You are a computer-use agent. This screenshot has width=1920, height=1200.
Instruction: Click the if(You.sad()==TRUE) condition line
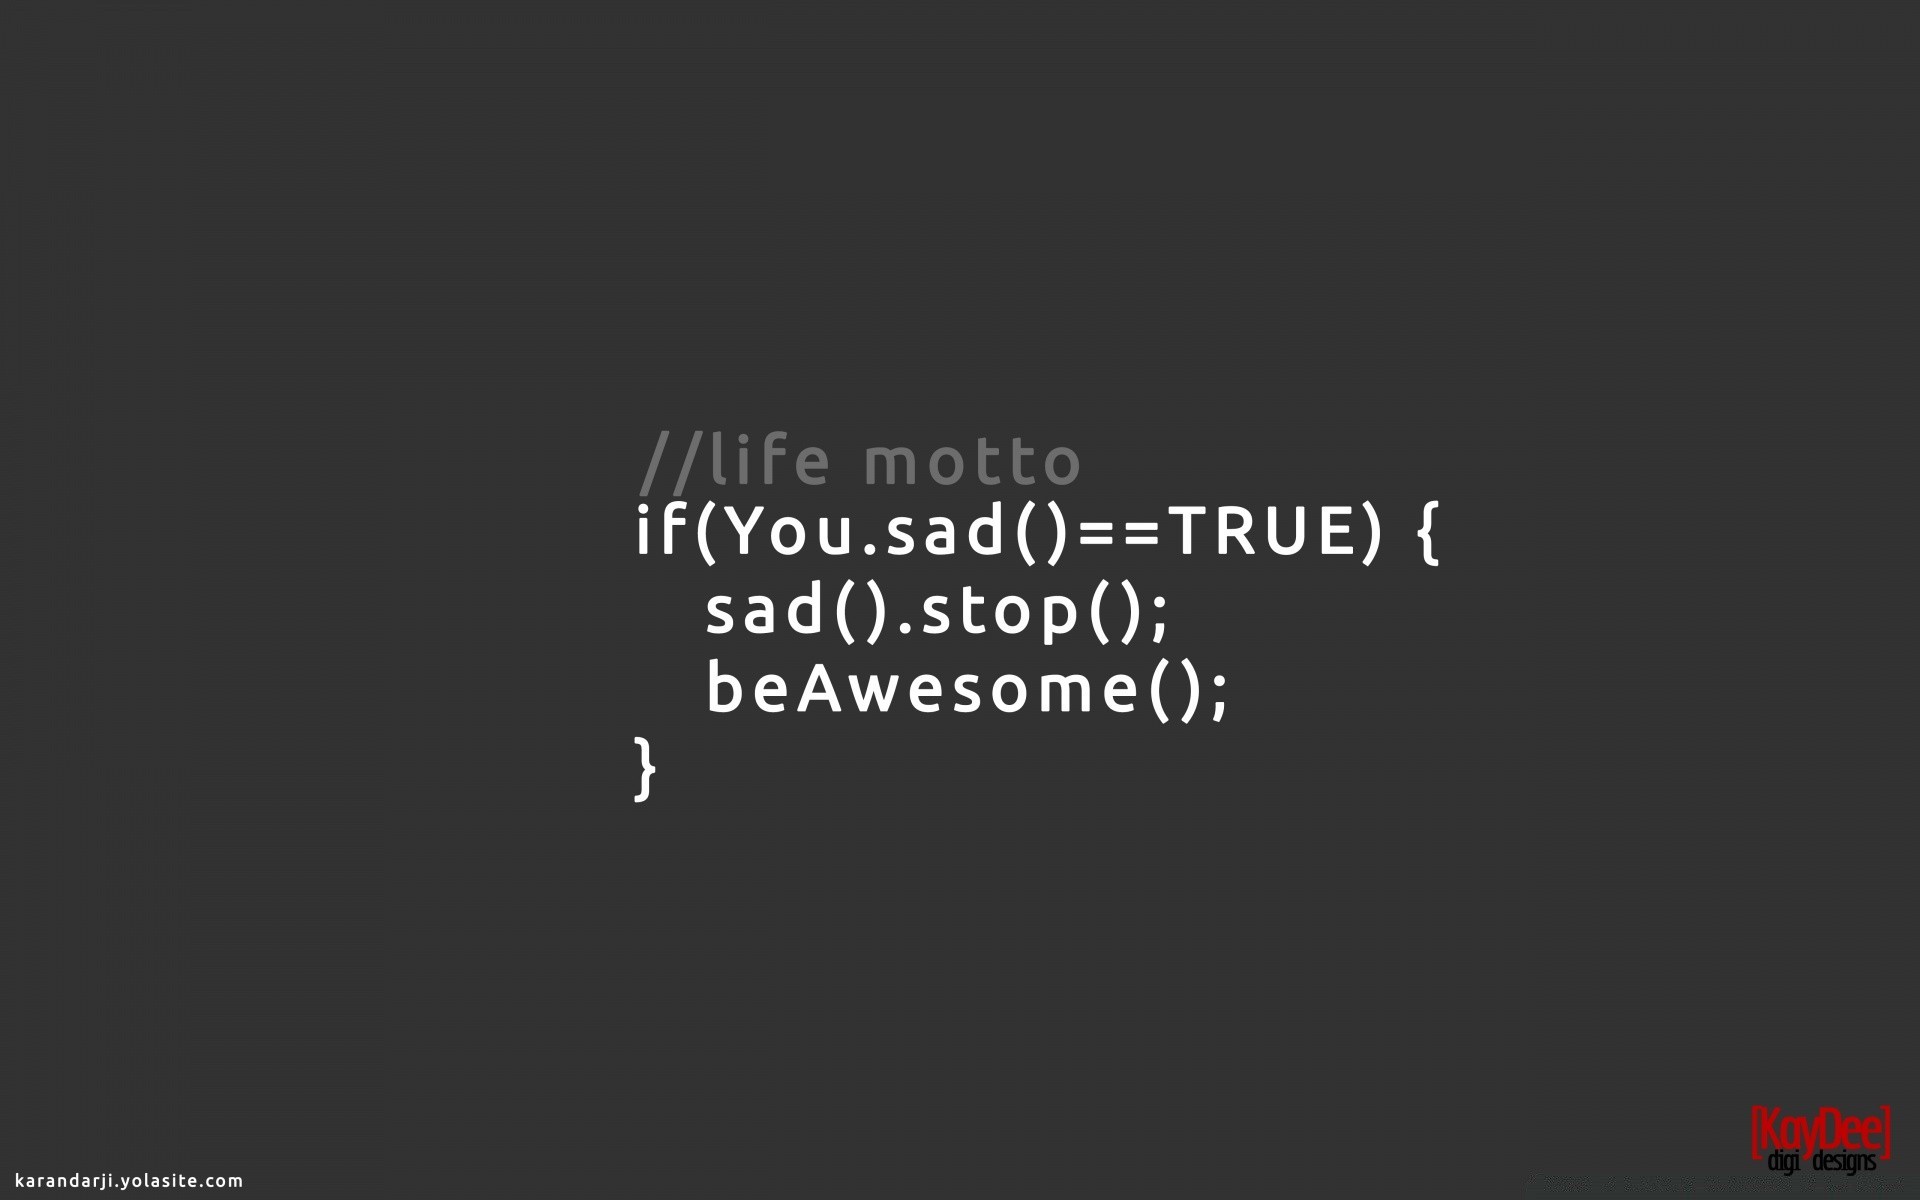1024,532
